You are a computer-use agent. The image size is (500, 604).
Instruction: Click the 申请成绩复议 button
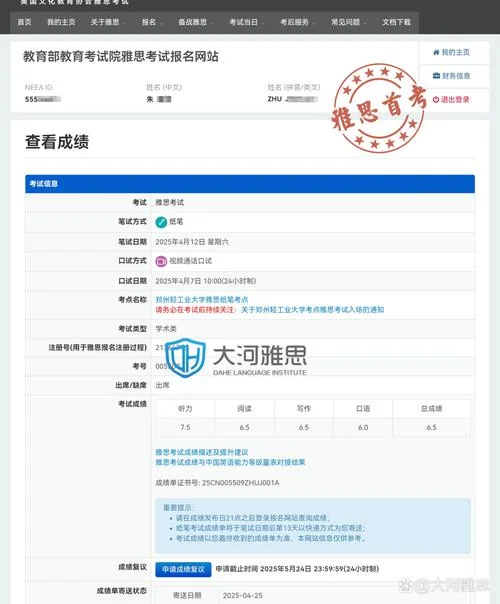pos(183,569)
